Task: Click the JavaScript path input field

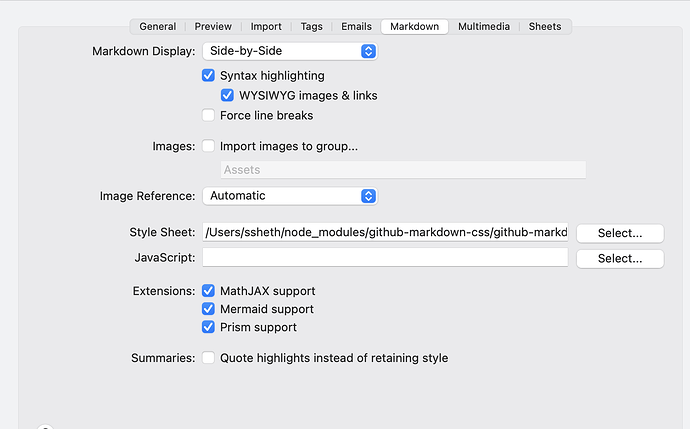Action: click(x=385, y=258)
